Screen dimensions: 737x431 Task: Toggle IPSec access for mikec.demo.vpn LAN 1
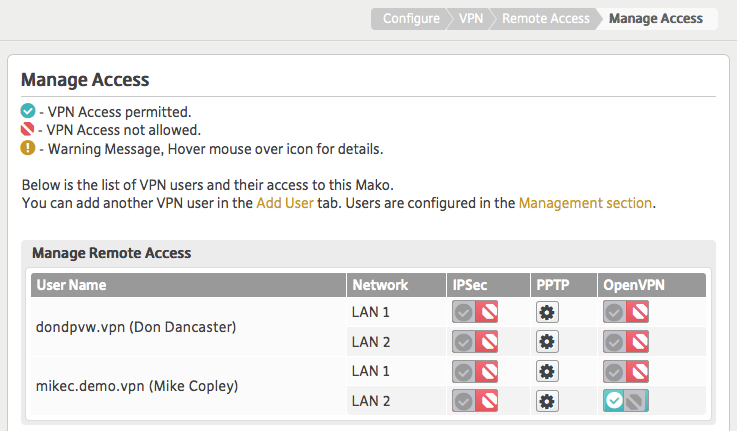click(x=475, y=371)
